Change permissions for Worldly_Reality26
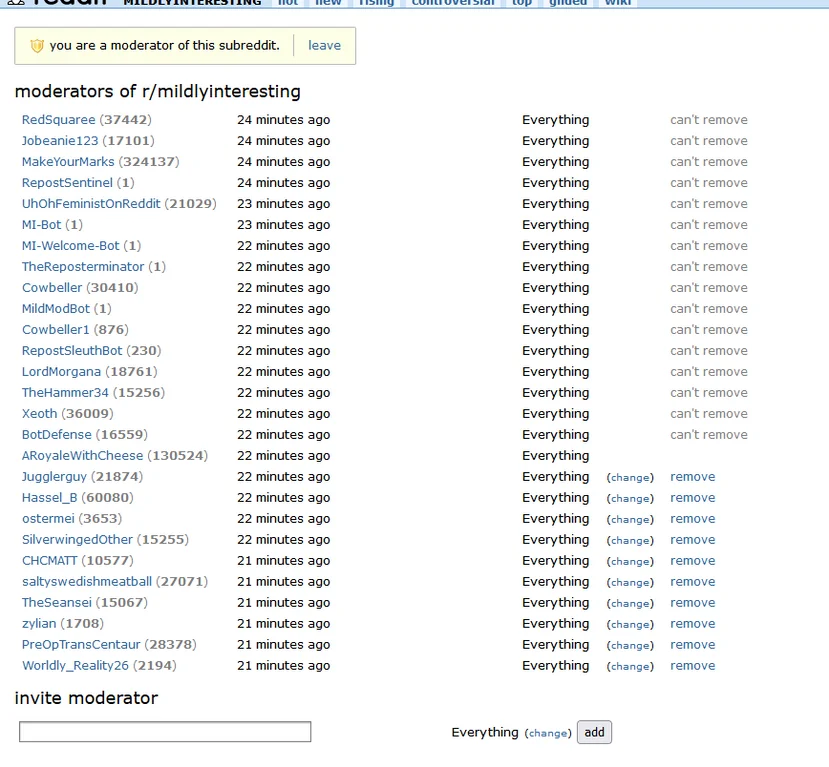This screenshot has width=829, height=767. [x=630, y=667]
